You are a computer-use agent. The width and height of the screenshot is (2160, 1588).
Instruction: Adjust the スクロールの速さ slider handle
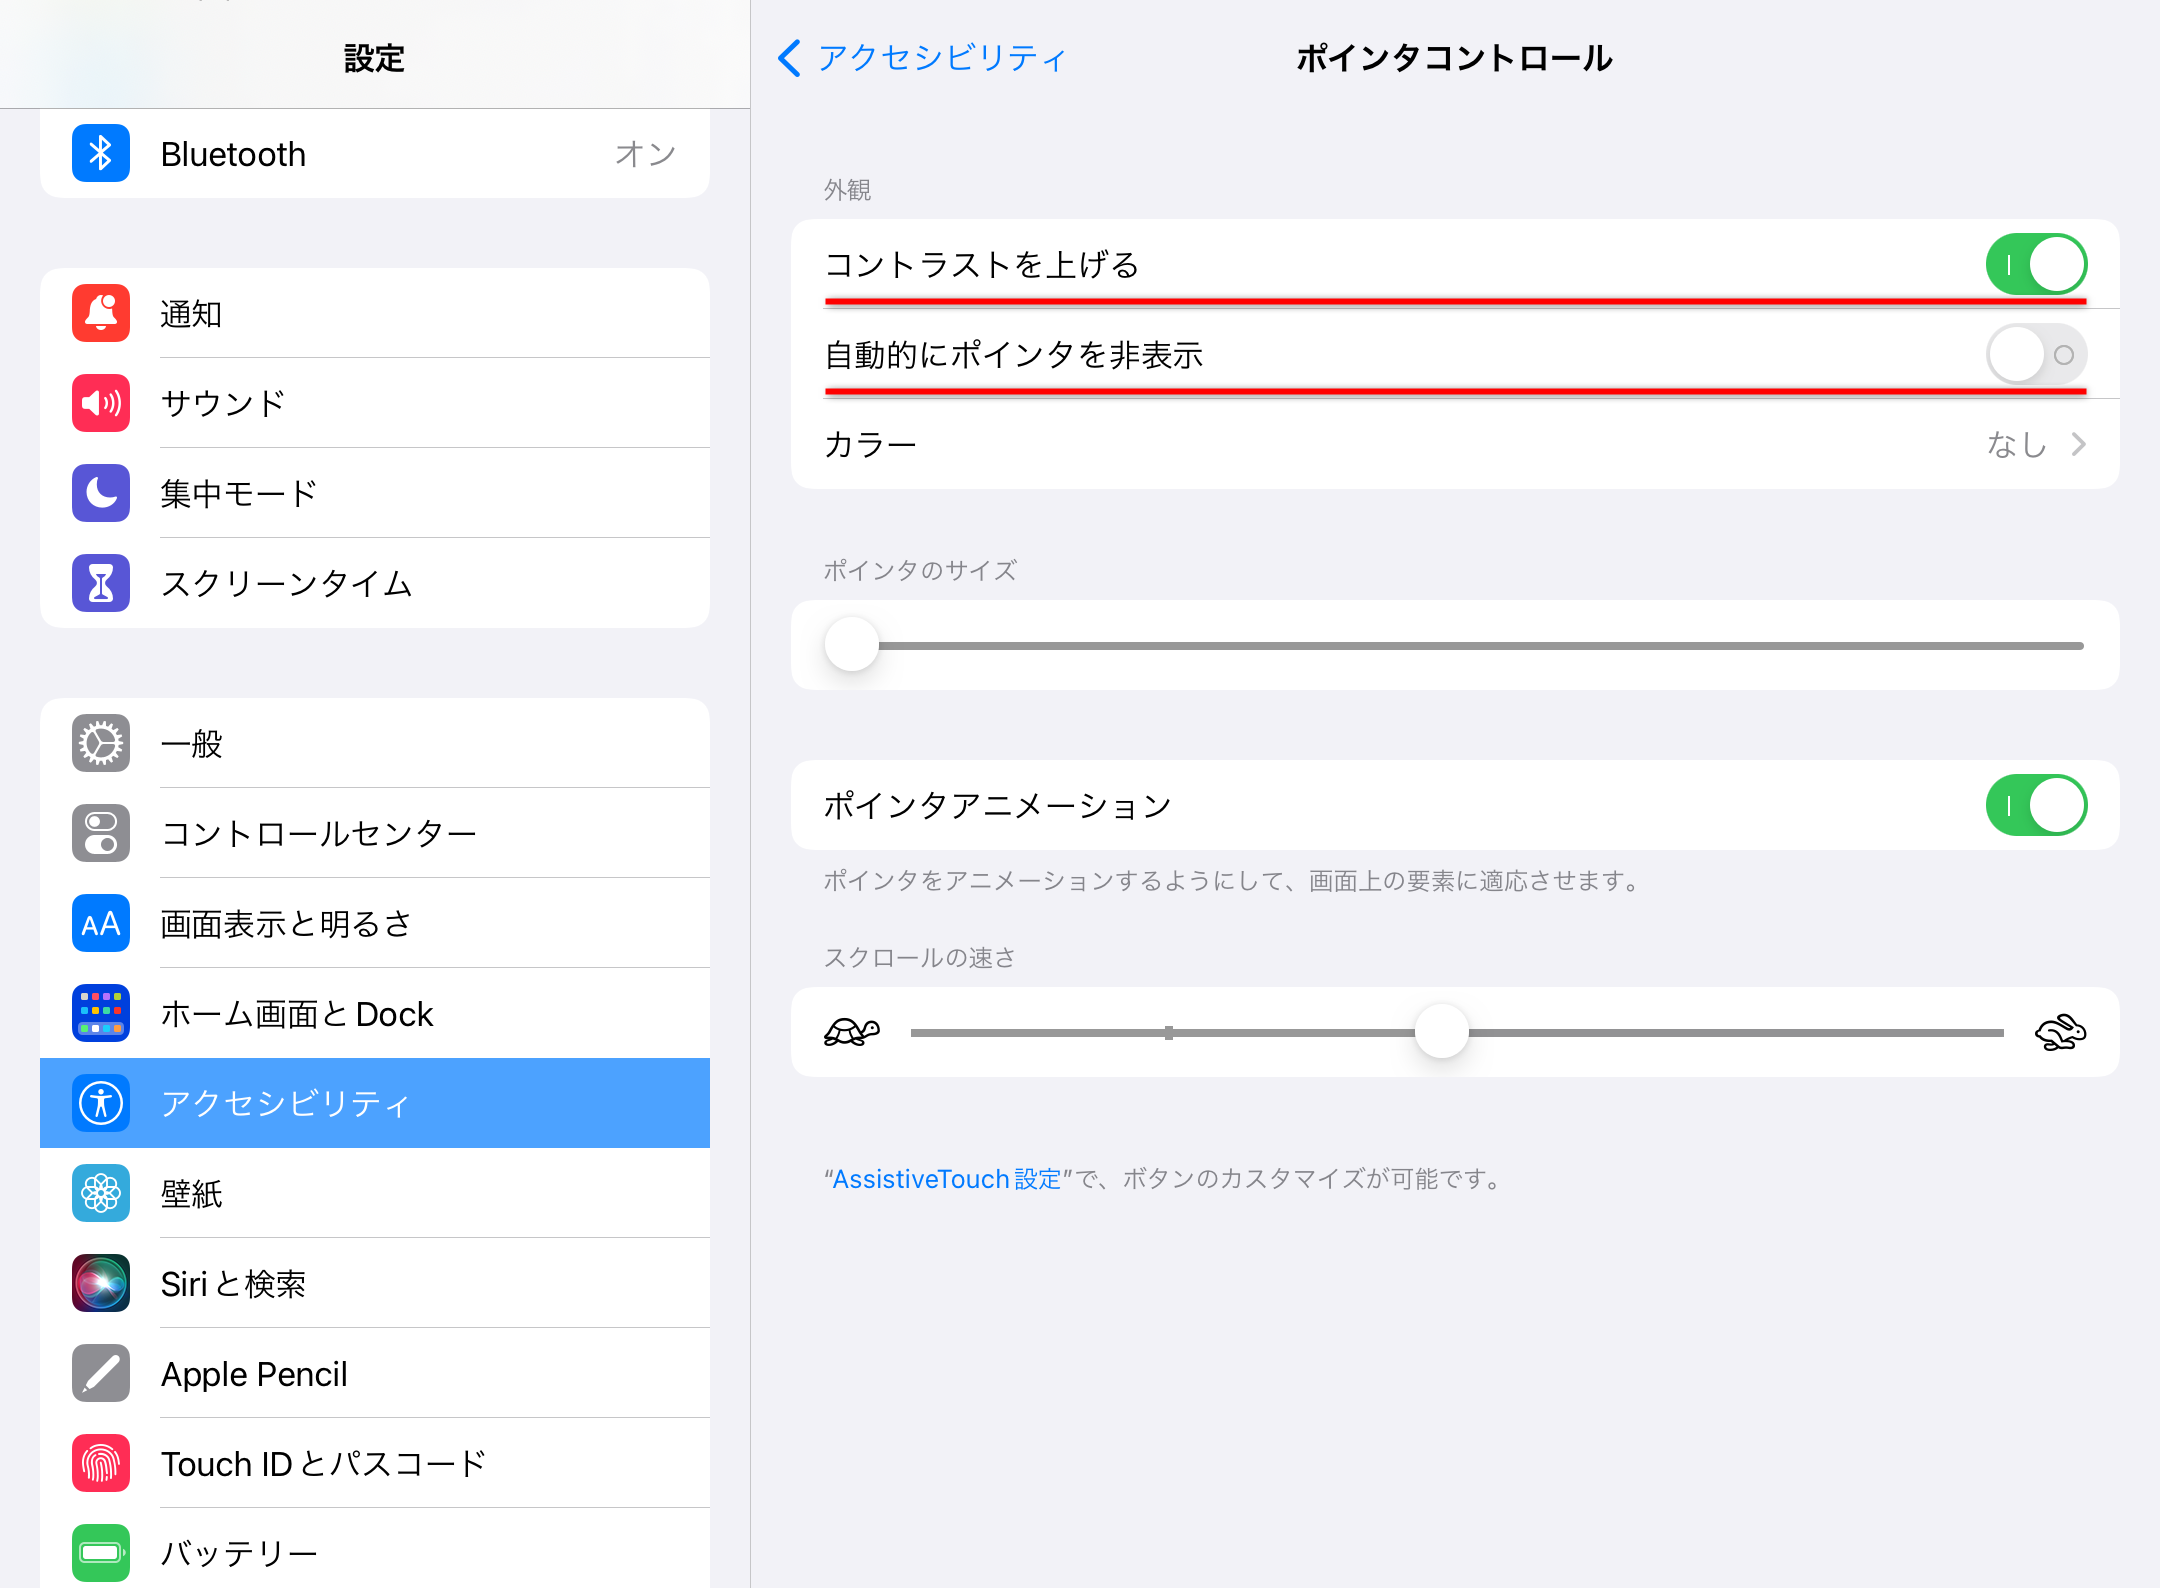pos(1441,1031)
